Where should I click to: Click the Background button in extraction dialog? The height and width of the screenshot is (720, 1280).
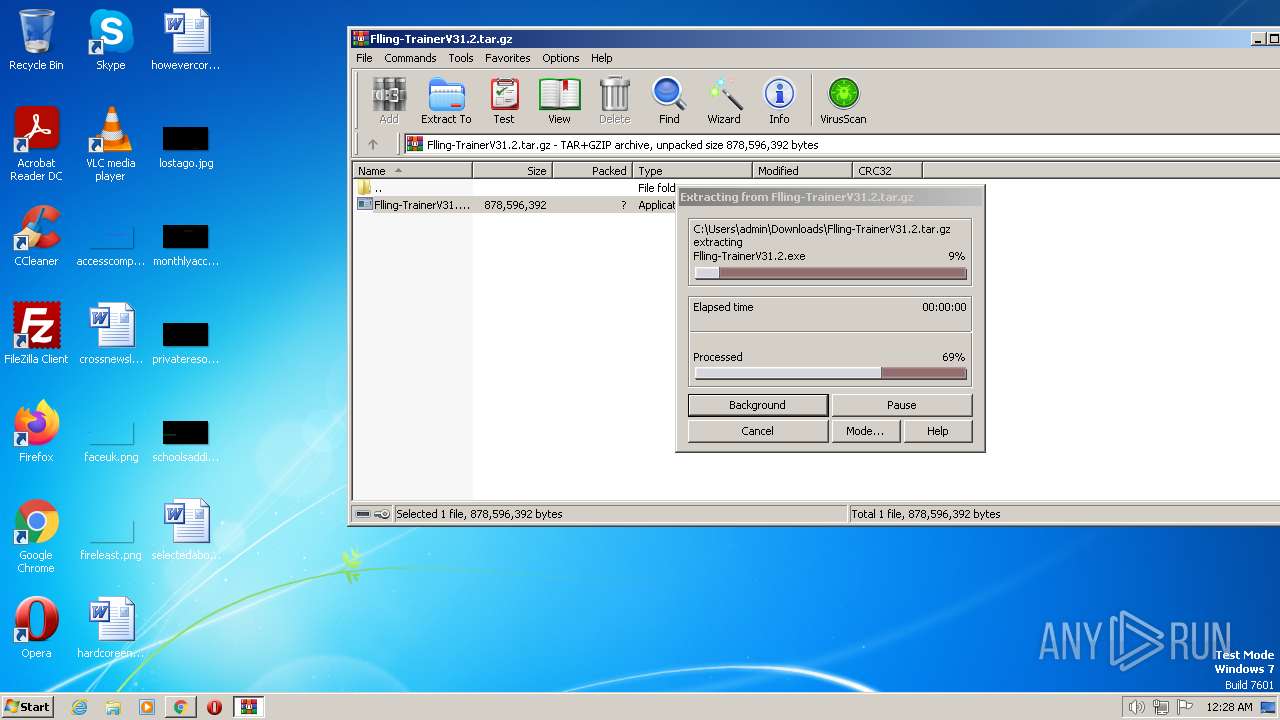757,405
